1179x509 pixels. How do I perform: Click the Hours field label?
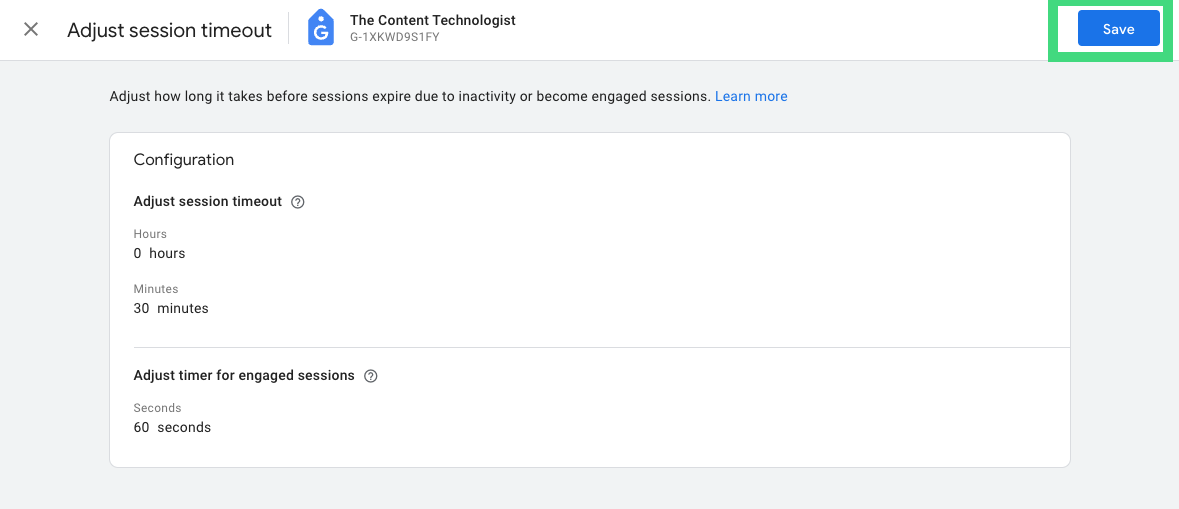tap(150, 234)
